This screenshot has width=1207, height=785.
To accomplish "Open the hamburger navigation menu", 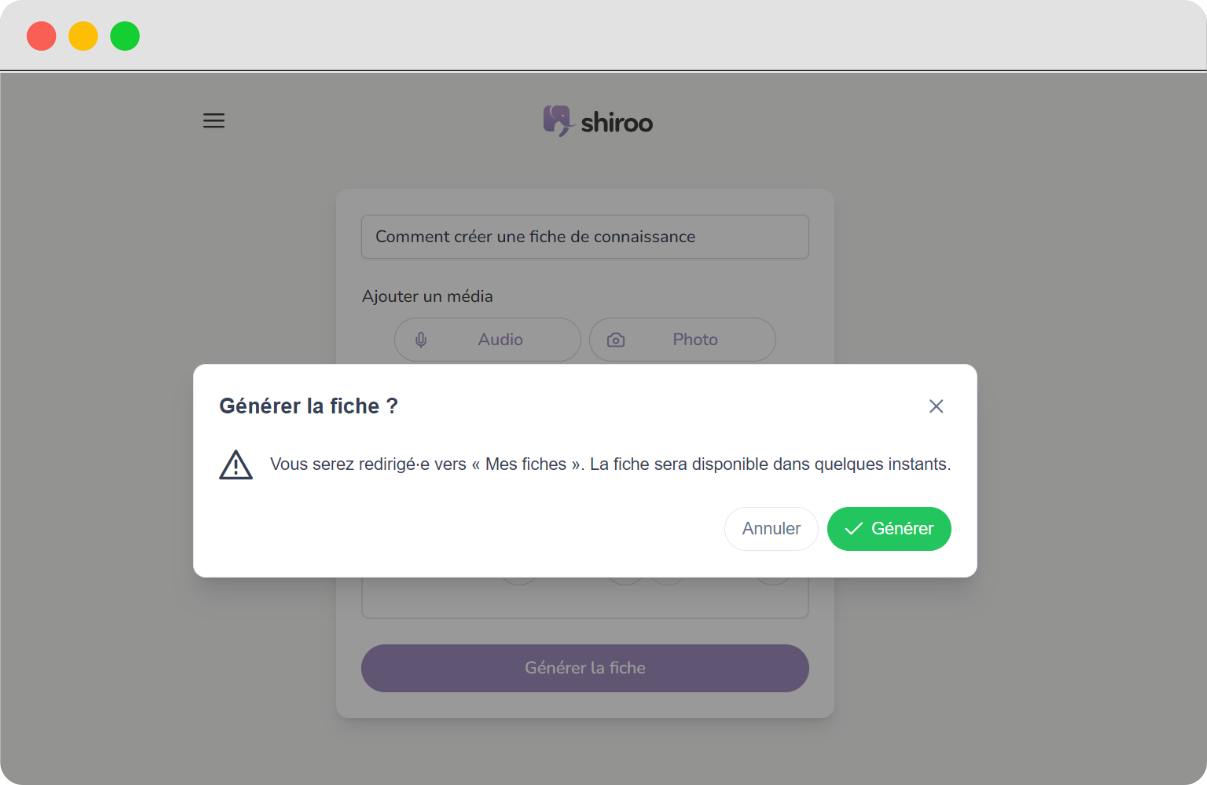I will tap(214, 121).
